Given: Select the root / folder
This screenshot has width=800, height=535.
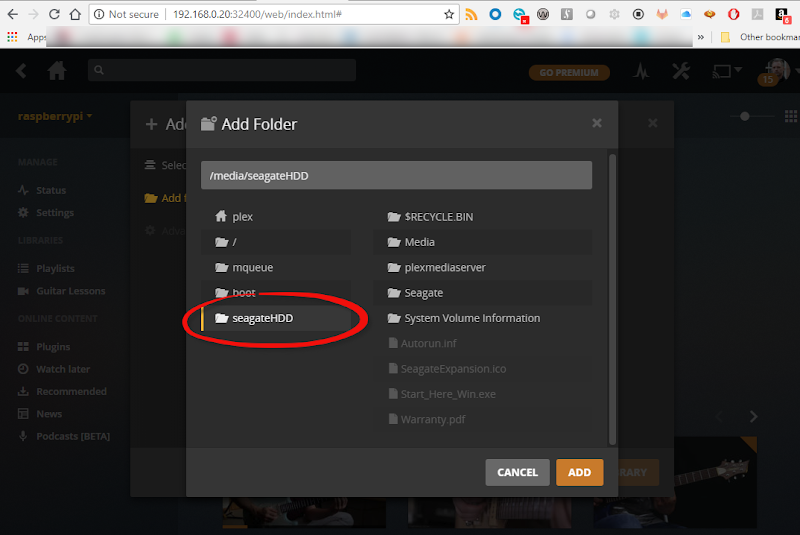Looking at the screenshot, I should tap(276, 242).
